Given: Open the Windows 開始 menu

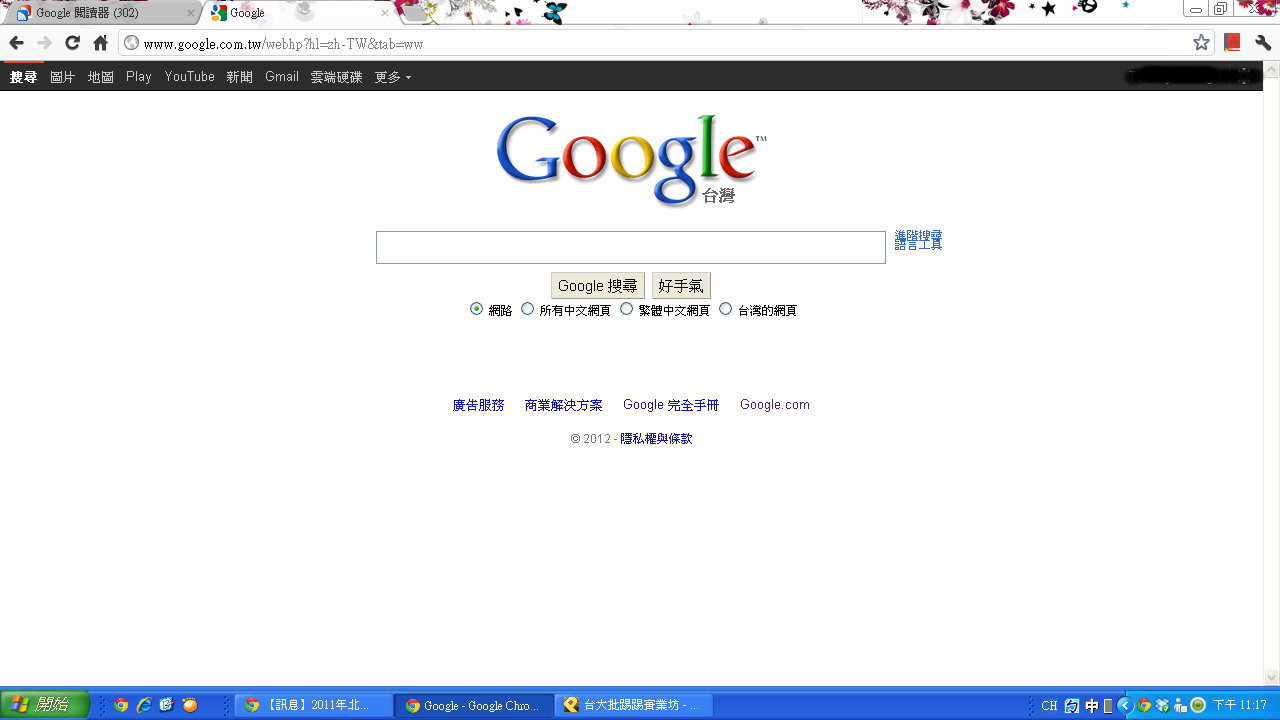Looking at the screenshot, I should point(45,705).
